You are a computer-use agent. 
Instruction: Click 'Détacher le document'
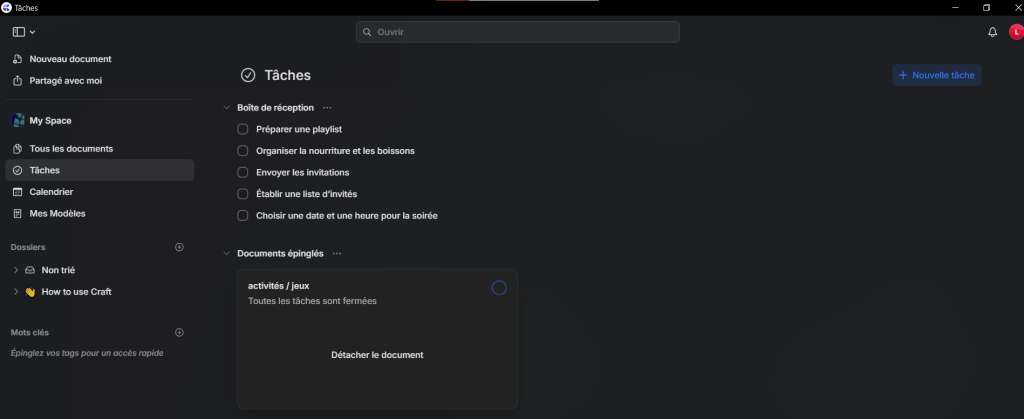377,355
